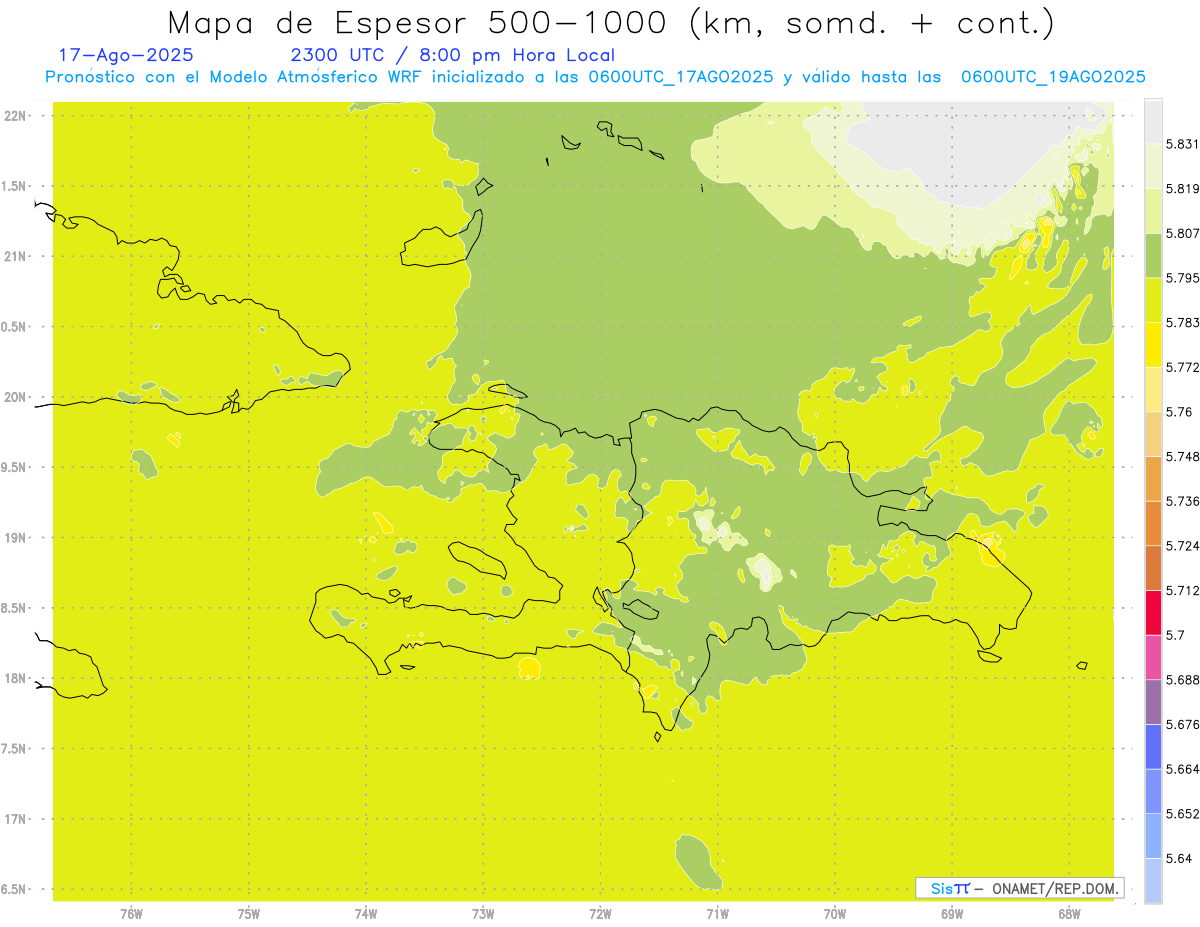1200x927 pixels.
Task: Select the date label '17-Ago-2025'
Action: (x=126, y=56)
